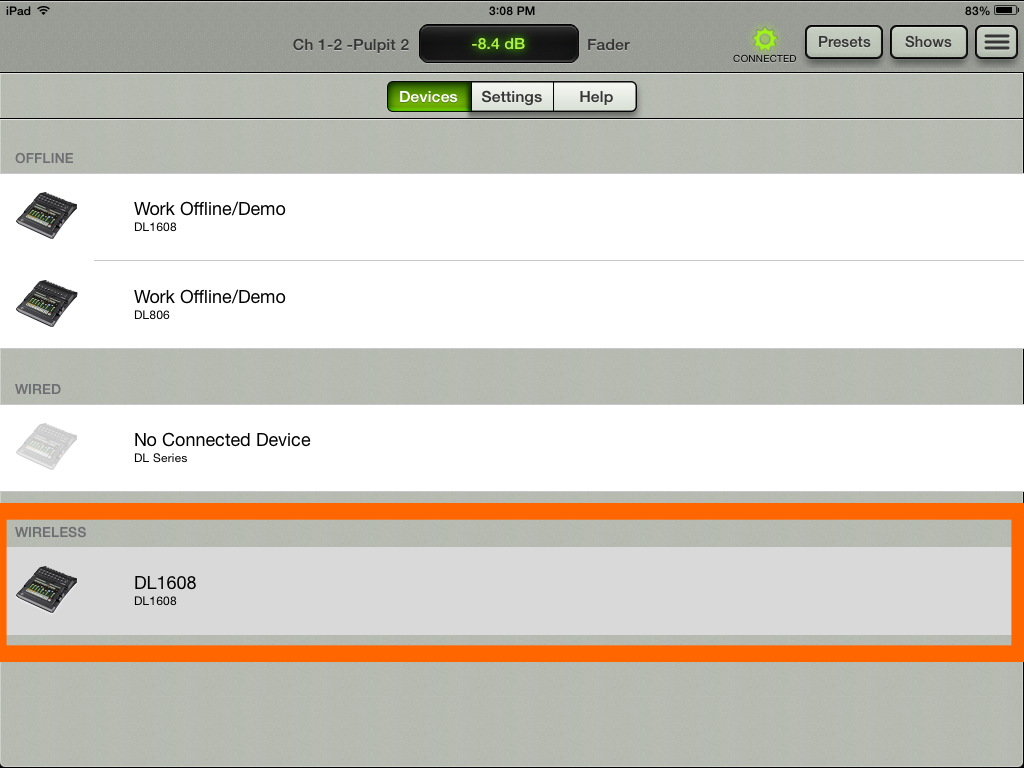The height and width of the screenshot is (768, 1024).
Task: Switch to the Settings tab
Action: [x=511, y=97]
